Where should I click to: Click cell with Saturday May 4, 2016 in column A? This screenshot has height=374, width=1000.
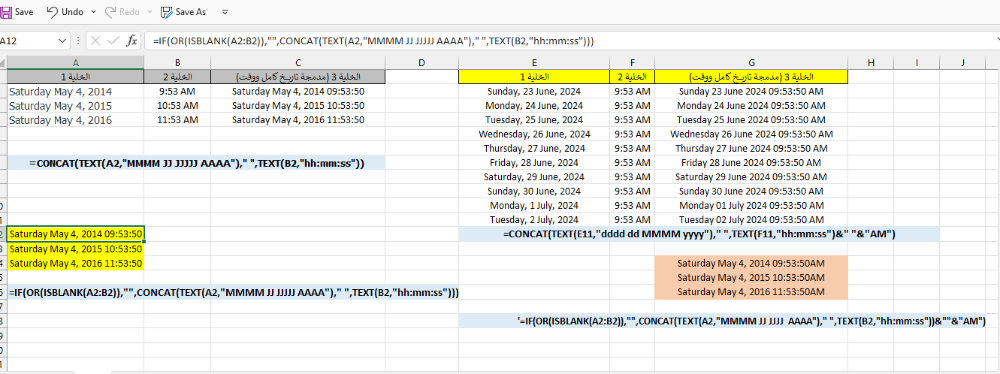coord(75,120)
